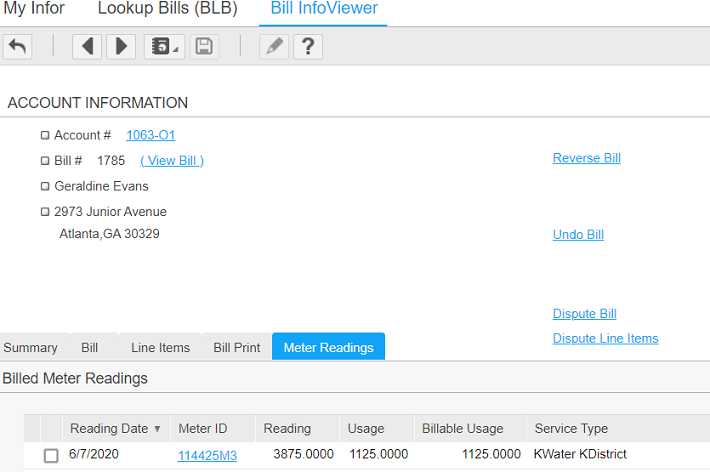Go to the next record
Image resolution: width=710 pixels, height=472 pixels.
pos(120,46)
